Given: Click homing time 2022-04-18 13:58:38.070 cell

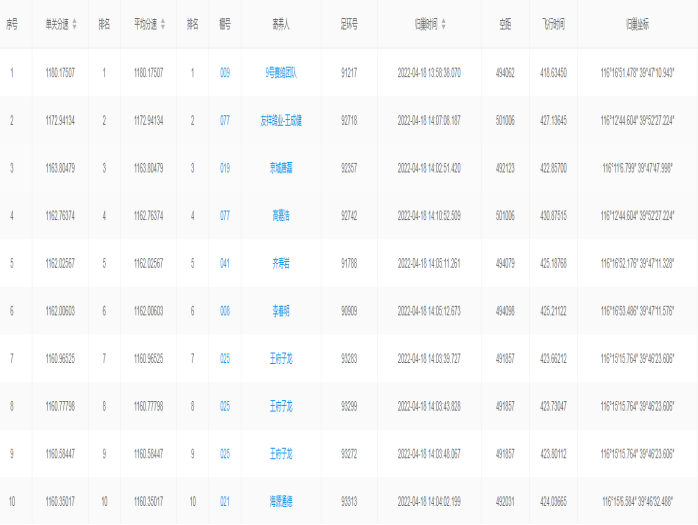Looking at the screenshot, I should tap(429, 72).
